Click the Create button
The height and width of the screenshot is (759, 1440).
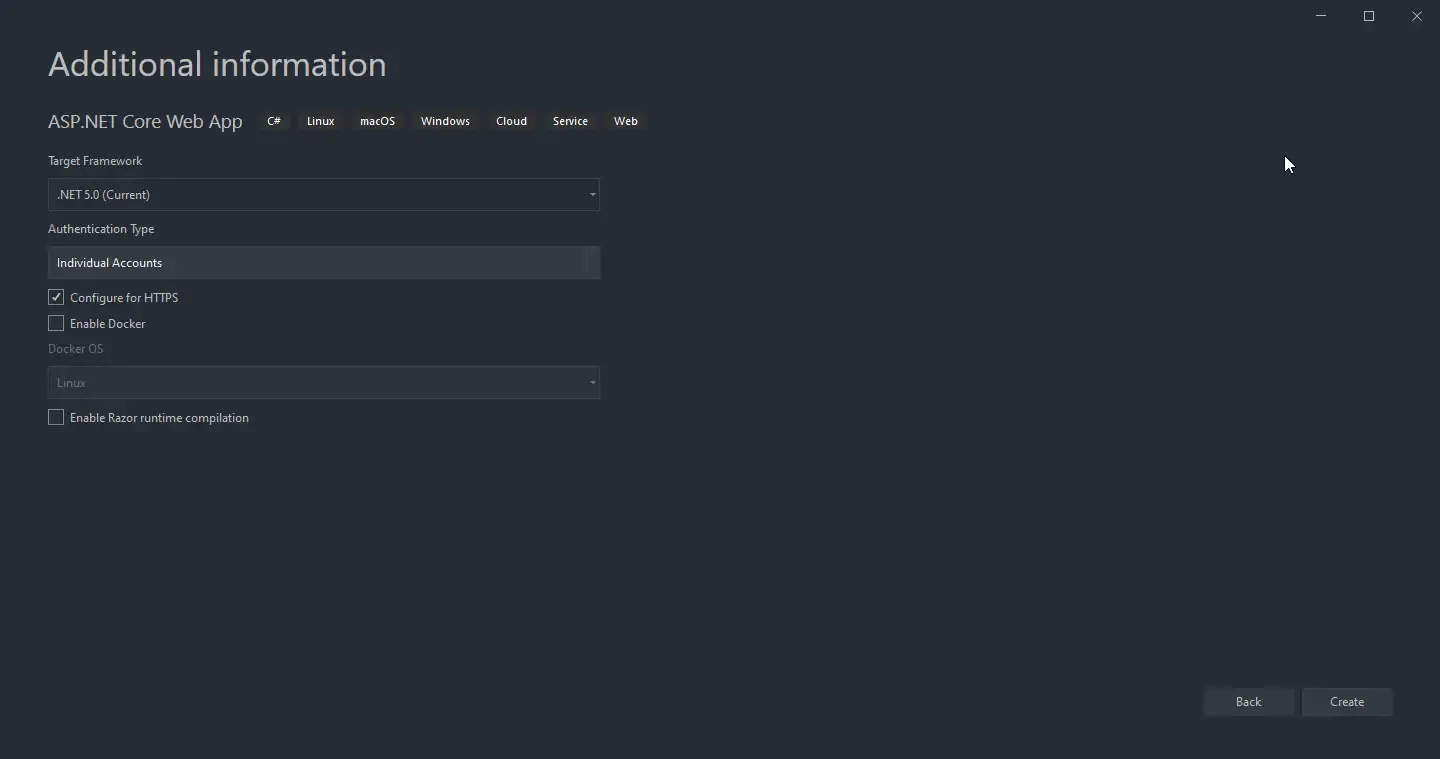(1347, 702)
